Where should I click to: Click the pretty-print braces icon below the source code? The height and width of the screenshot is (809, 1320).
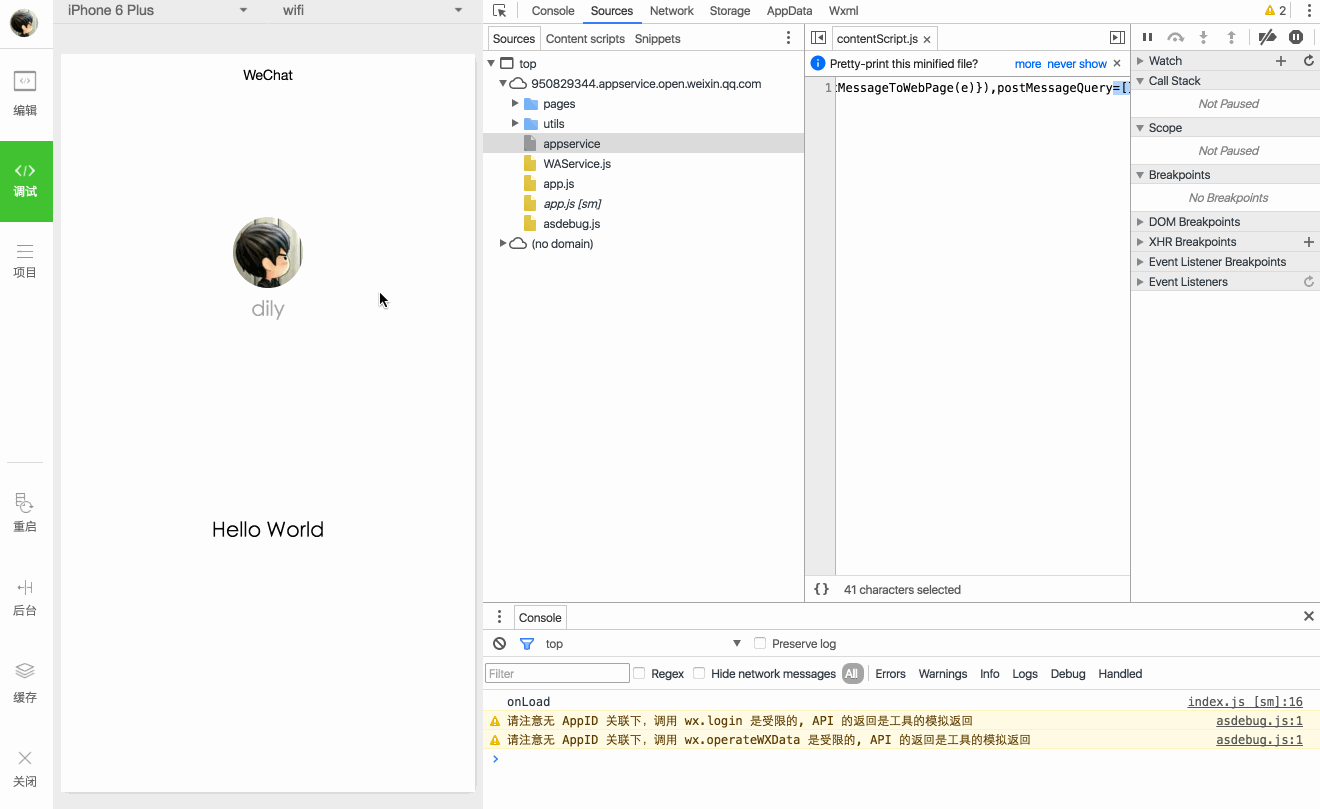tap(821, 589)
